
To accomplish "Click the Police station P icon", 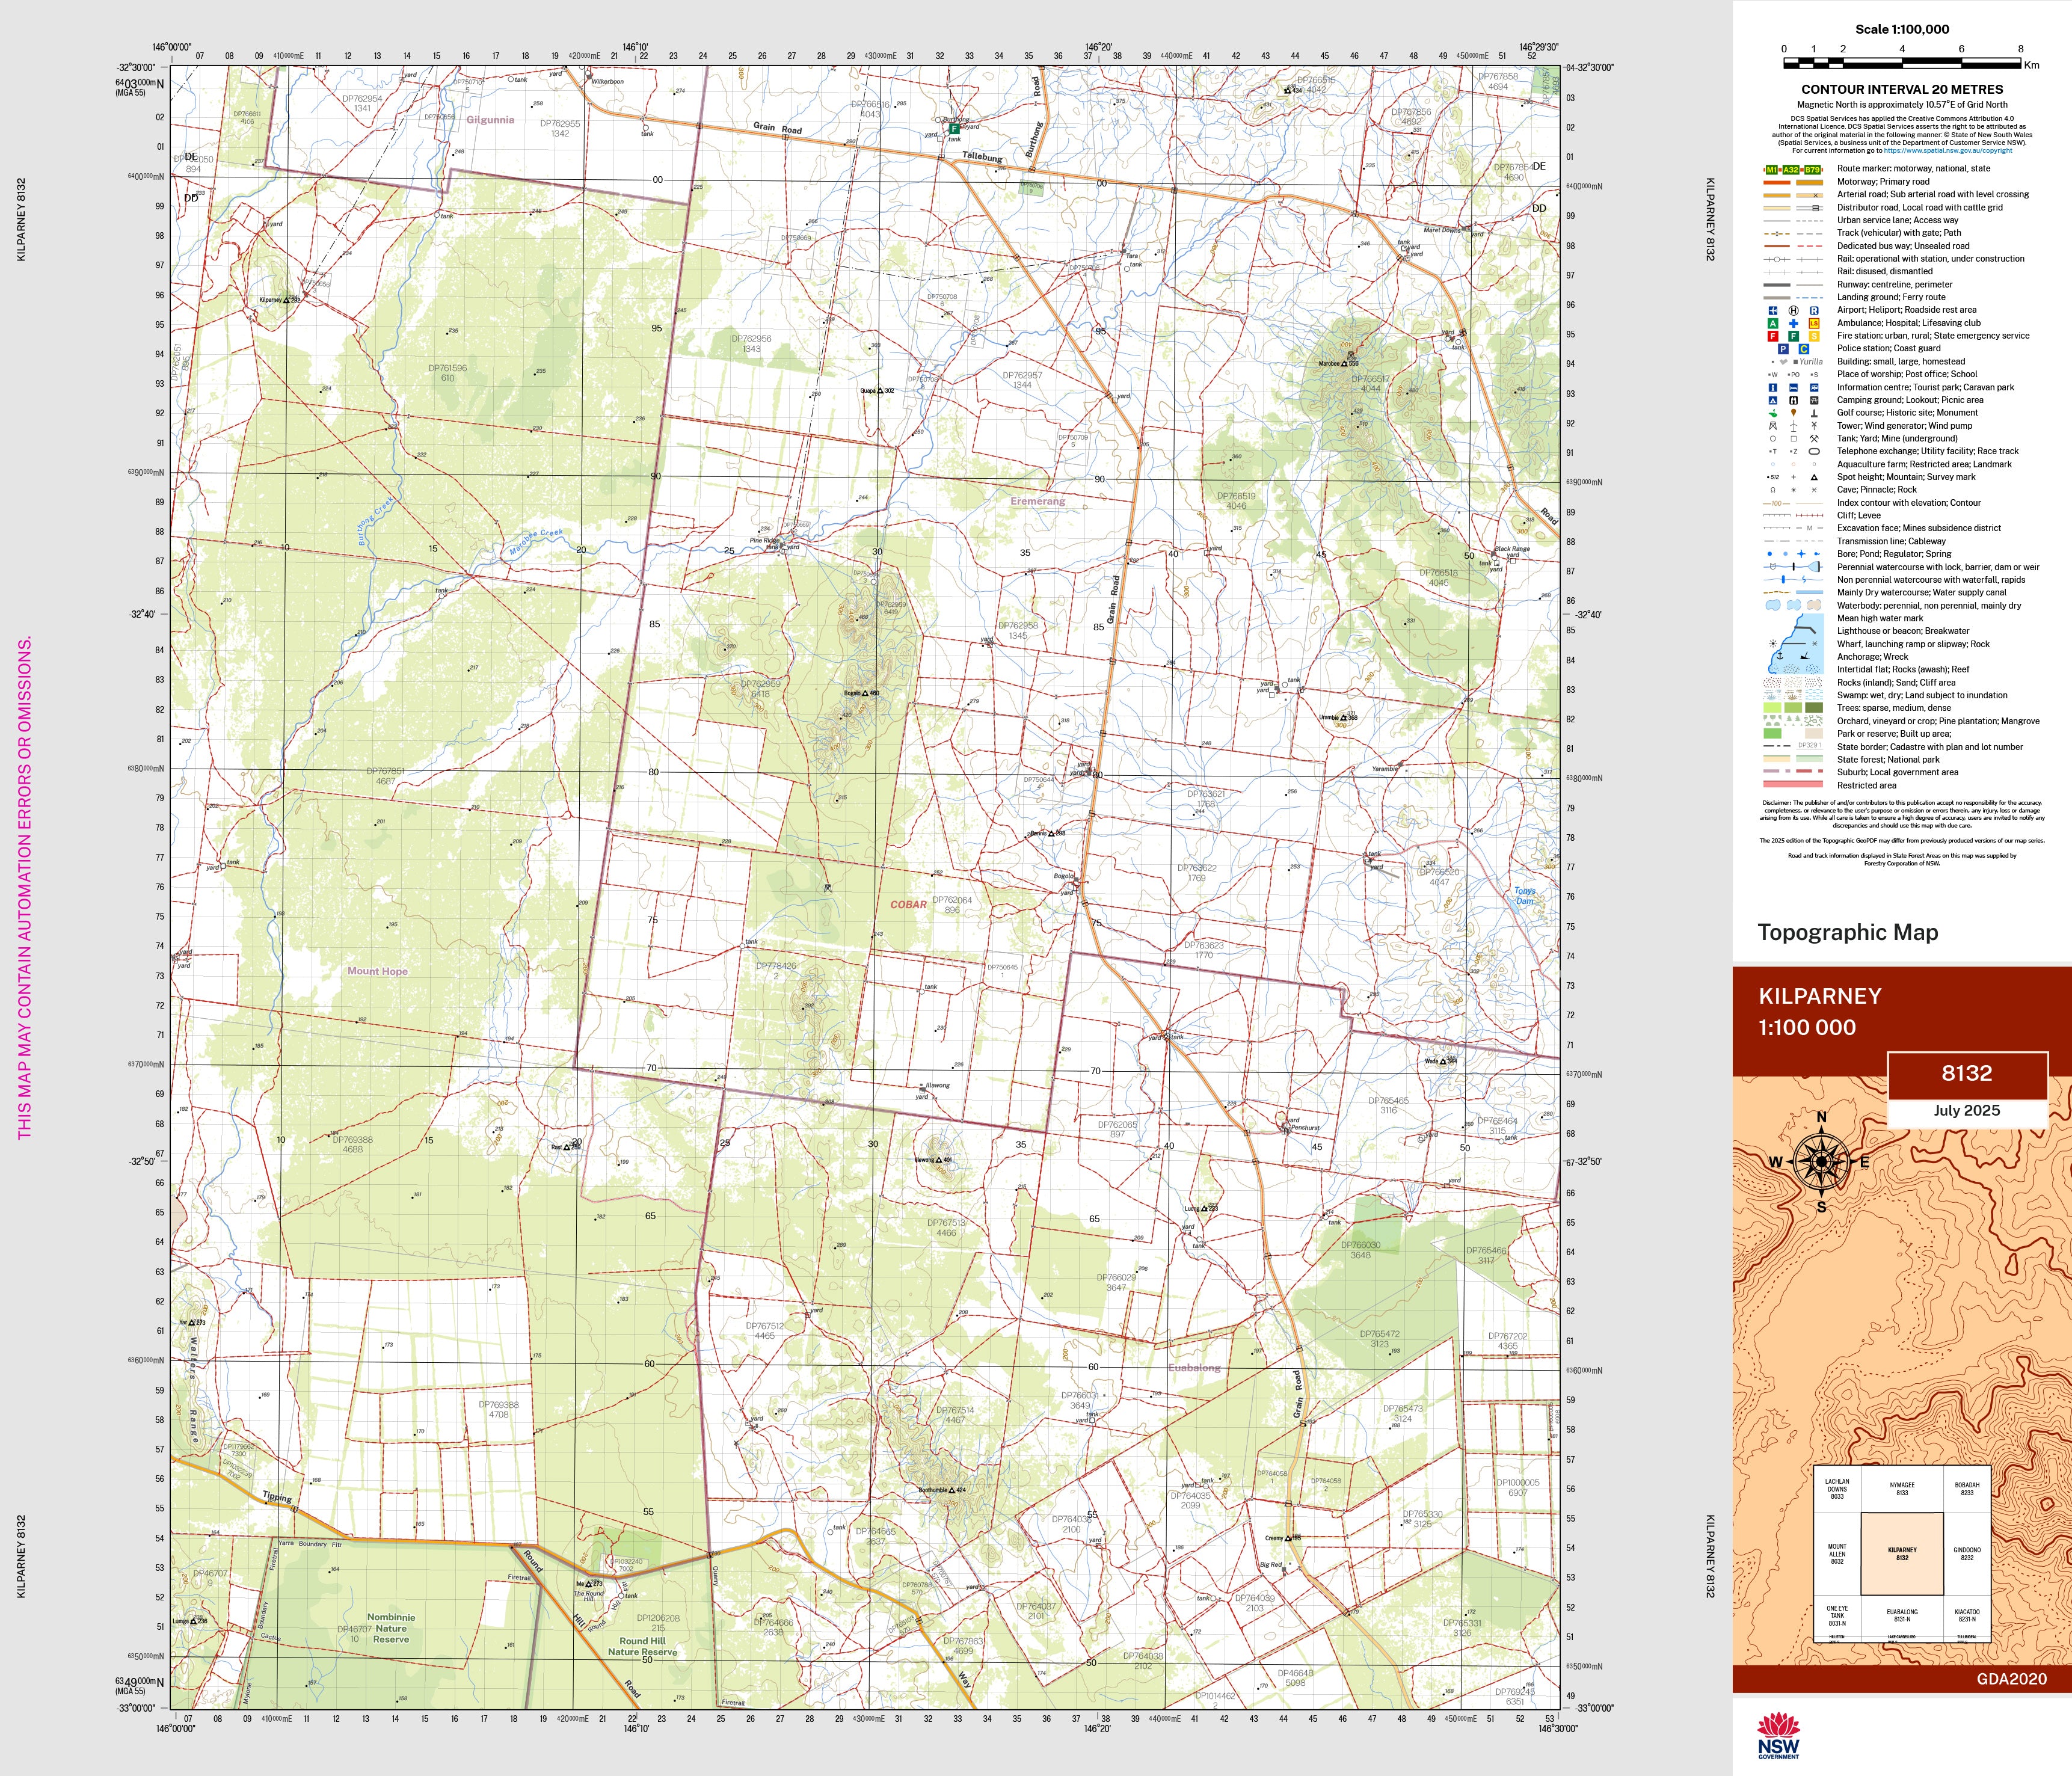I will click(1783, 349).
